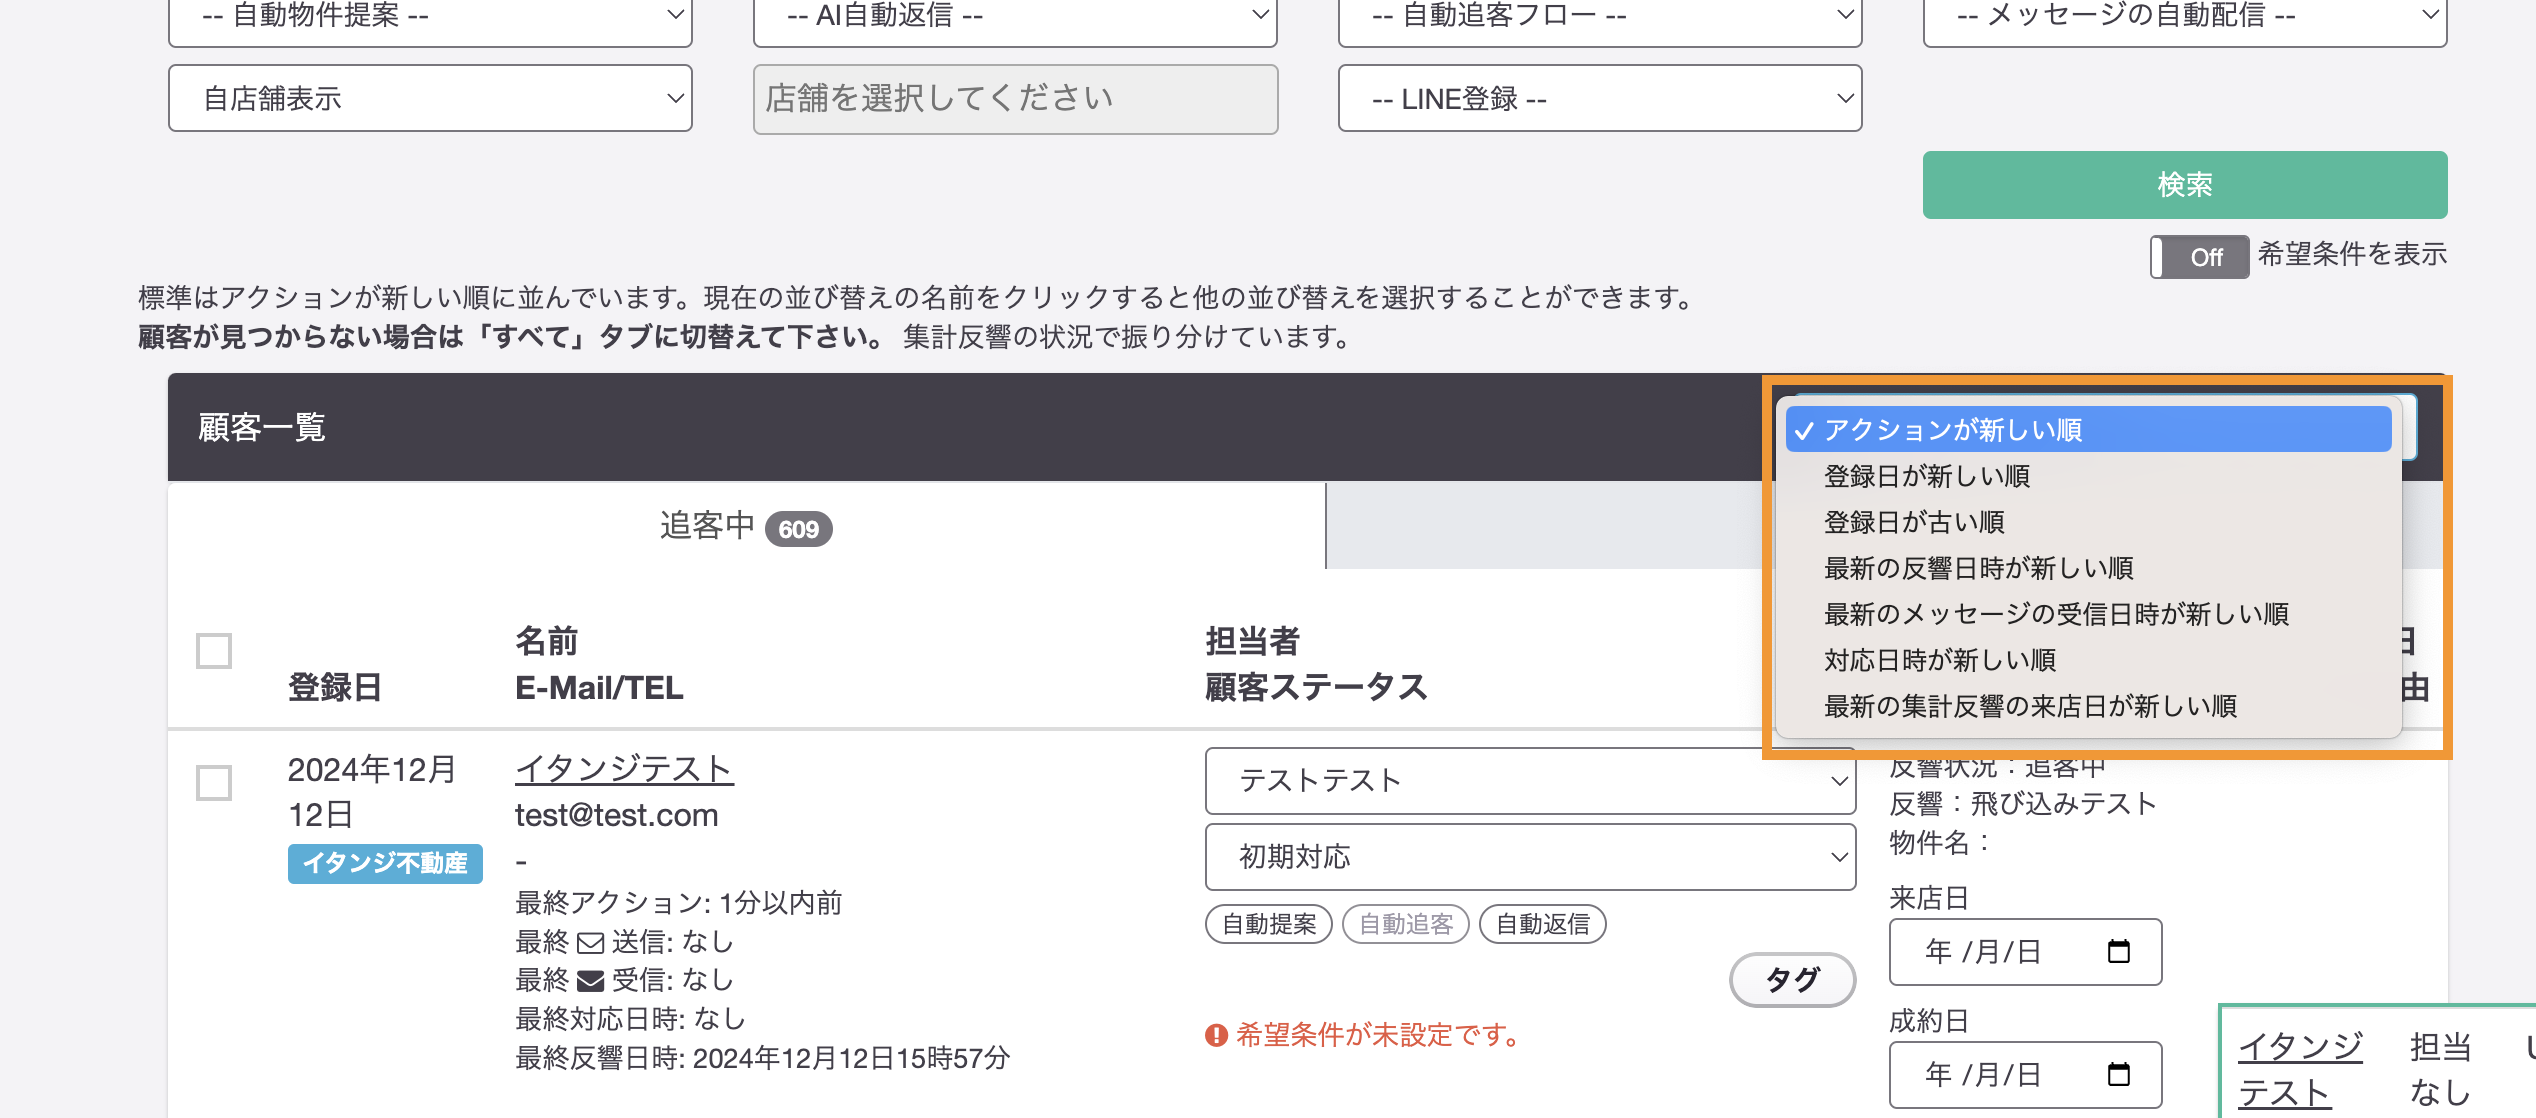Open イタンジ テスト link in bottom popup
This screenshot has width=2536, height=1118.
pos(2299,1069)
